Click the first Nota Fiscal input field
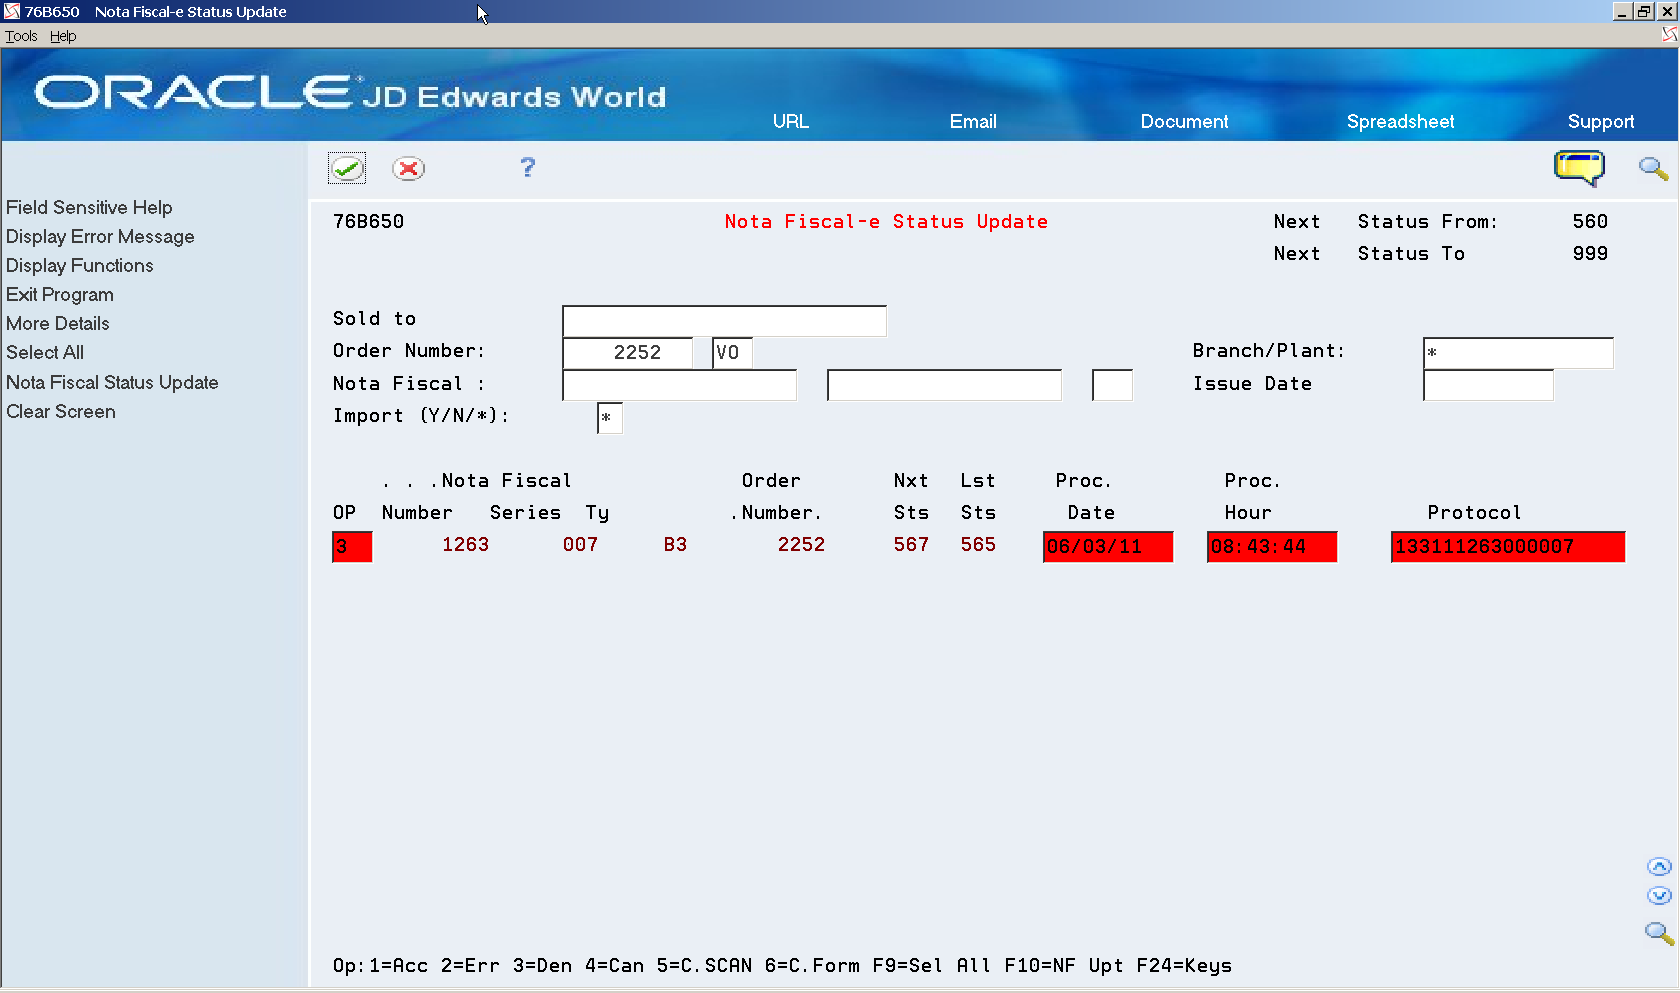This screenshot has height=993, width=1680. click(x=680, y=385)
